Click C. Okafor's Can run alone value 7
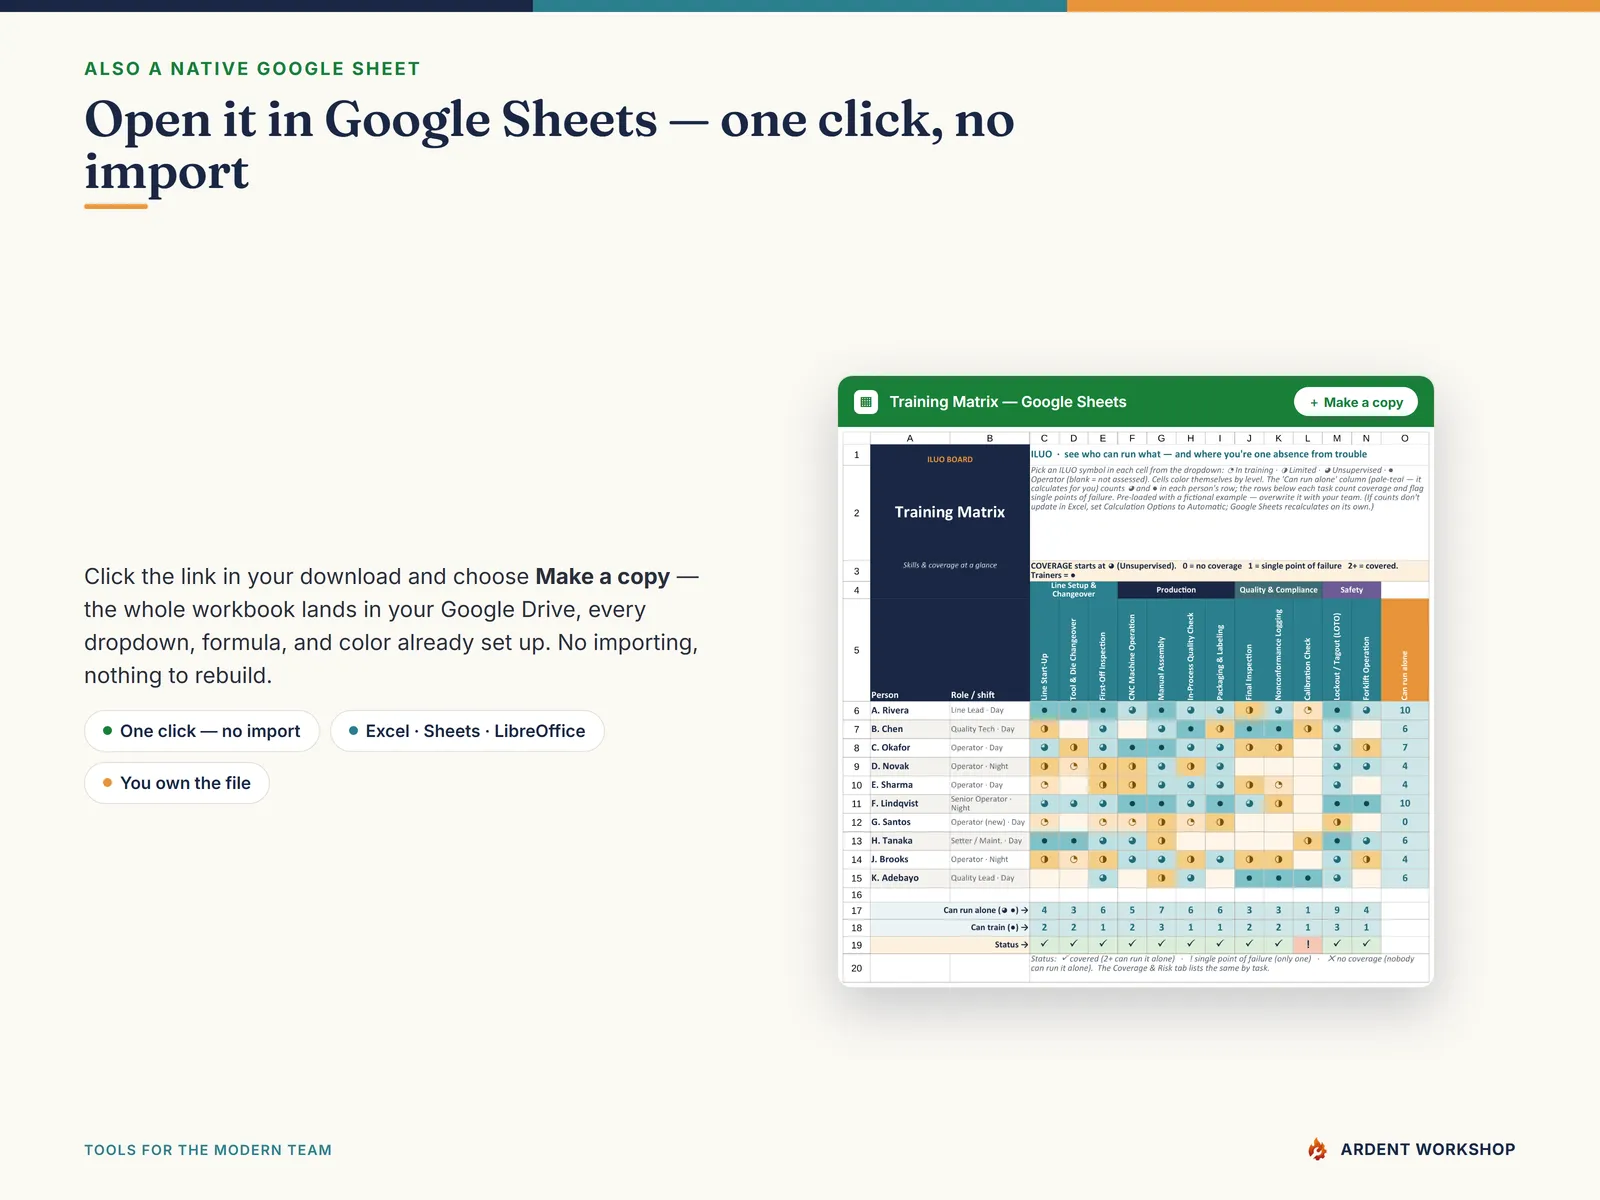 [x=1405, y=747]
